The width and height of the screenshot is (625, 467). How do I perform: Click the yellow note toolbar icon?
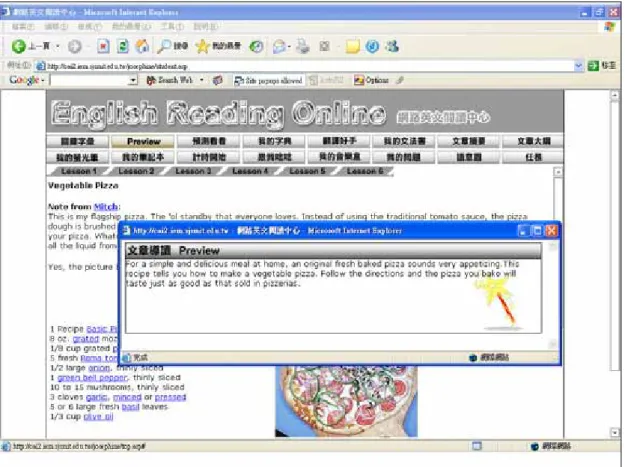(x=352, y=47)
